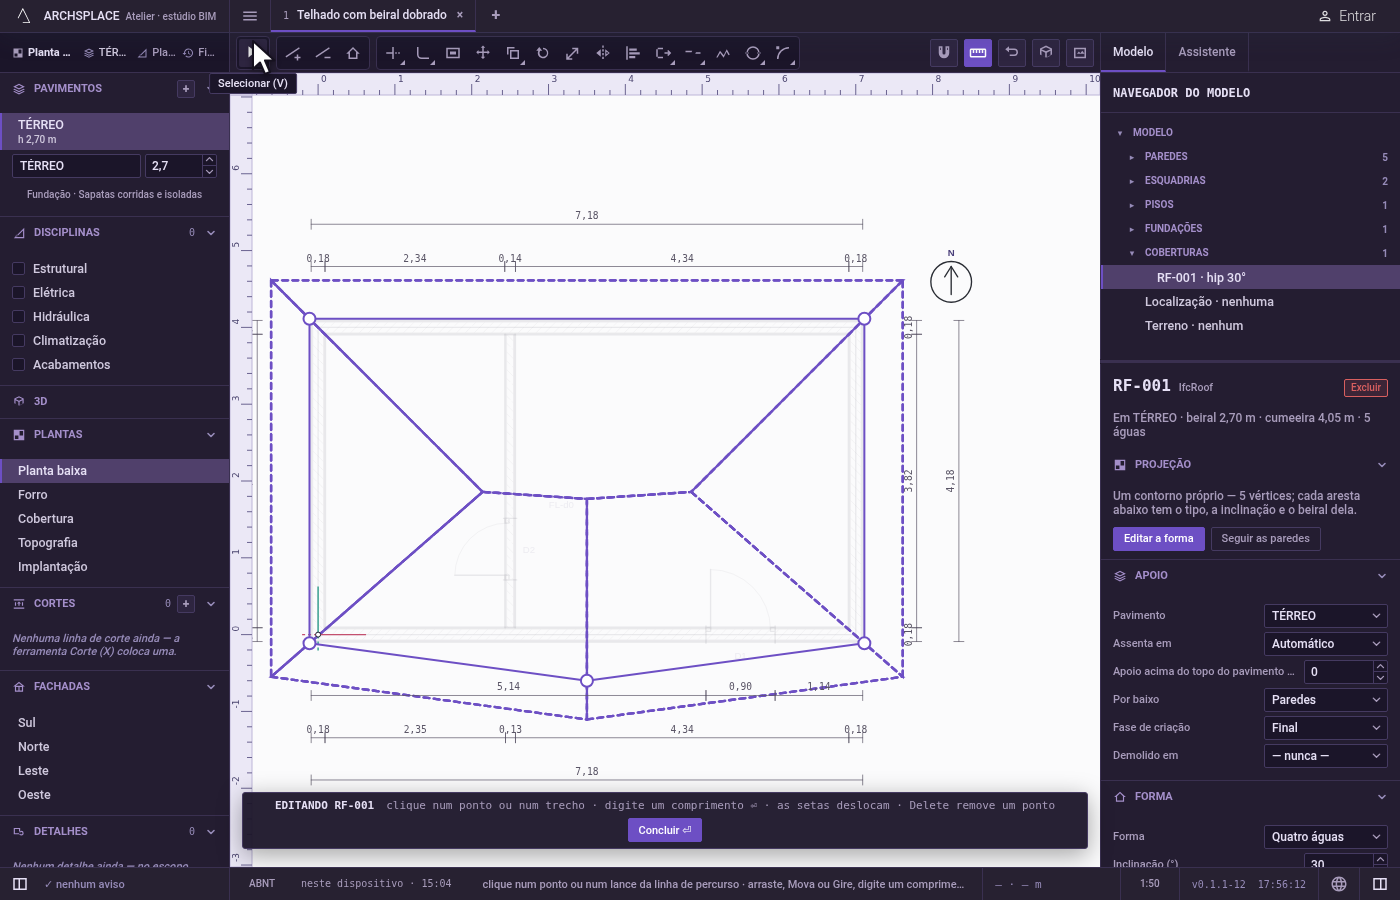The width and height of the screenshot is (1400, 900).
Task: Open the Forma dropdown showing Quatro águas
Action: 1326,837
